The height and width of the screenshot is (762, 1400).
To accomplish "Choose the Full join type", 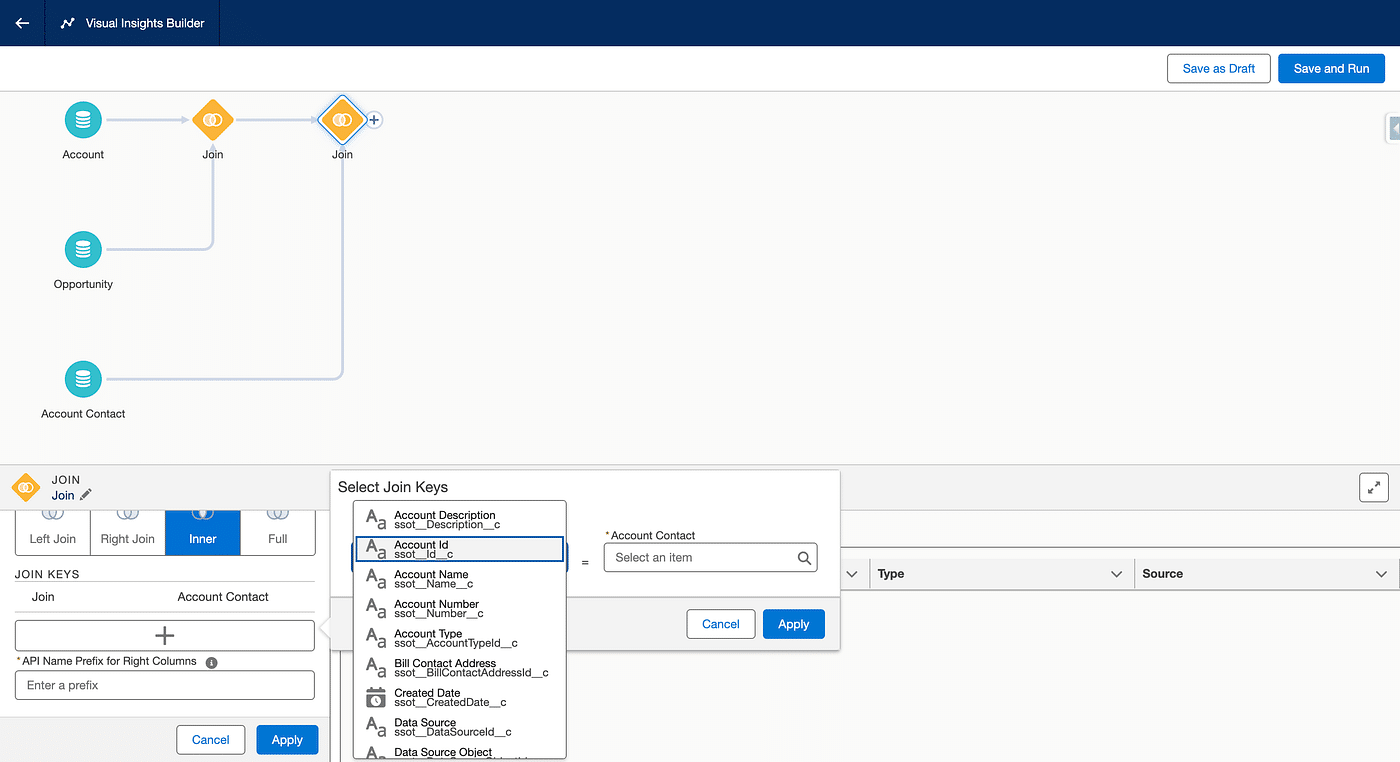I will pyautogui.click(x=278, y=532).
